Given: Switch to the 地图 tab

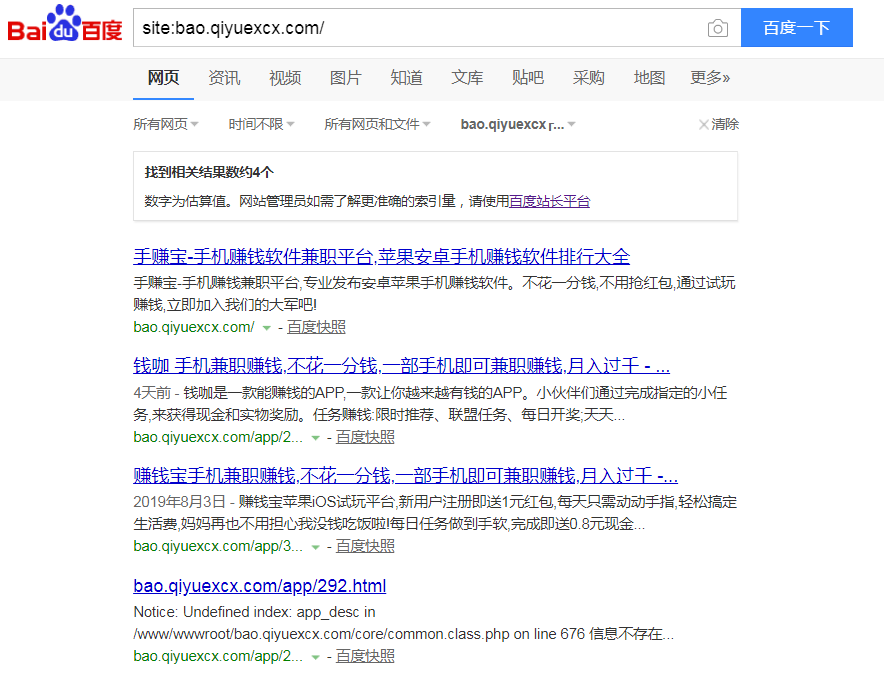Looking at the screenshot, I should pyautogui.click(x=649, y=78).
